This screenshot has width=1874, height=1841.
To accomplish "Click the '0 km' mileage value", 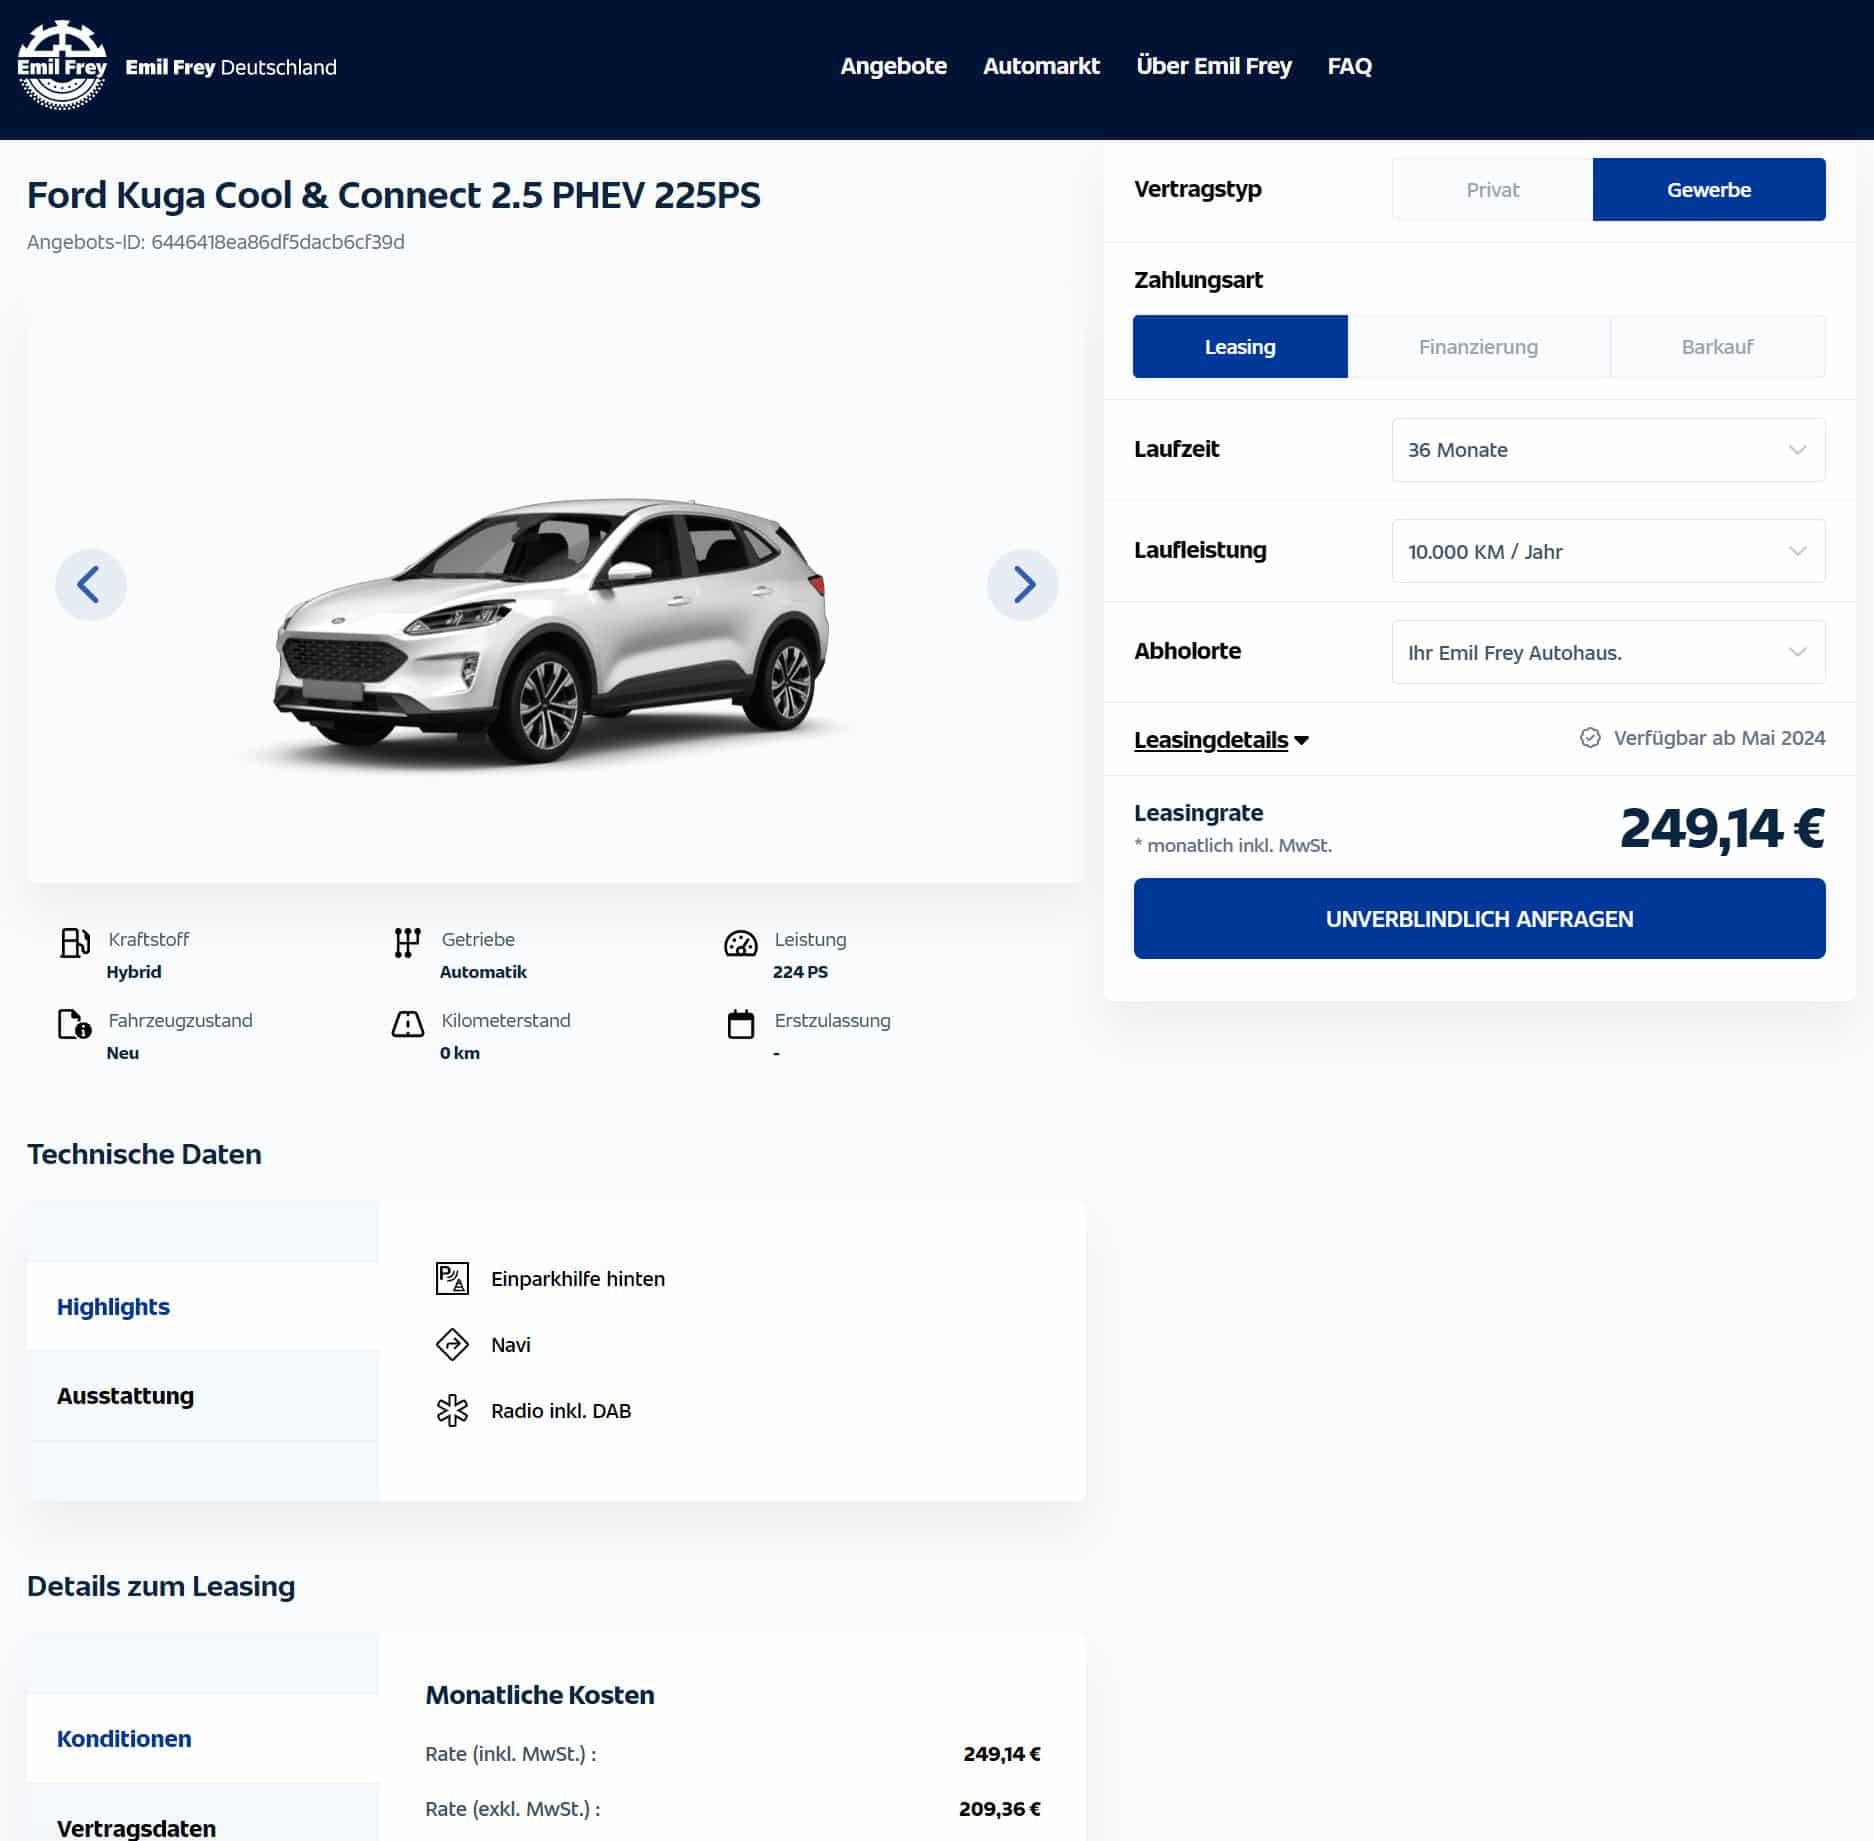I will [460, 1053].
